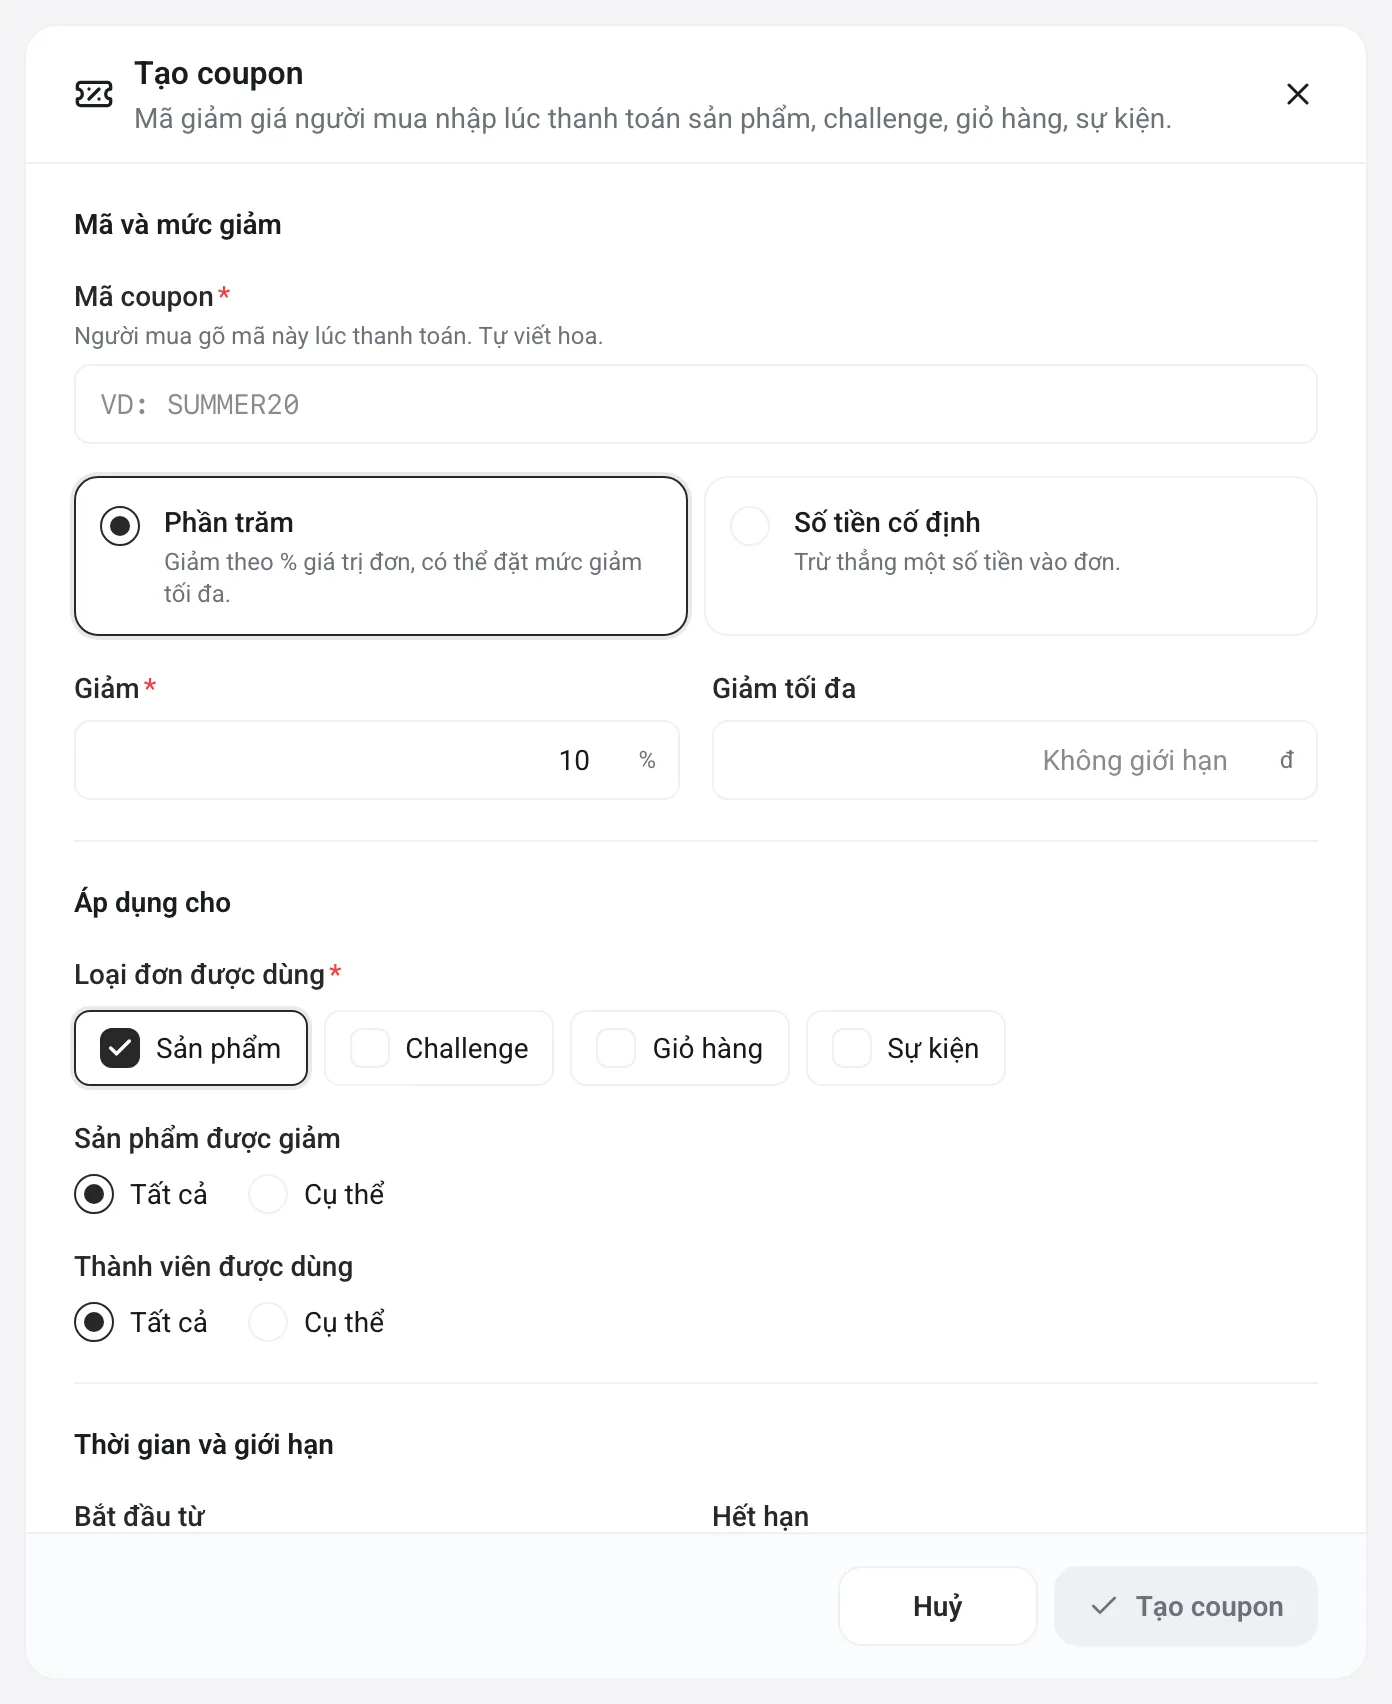Enable the Challenge order type

439,1048
